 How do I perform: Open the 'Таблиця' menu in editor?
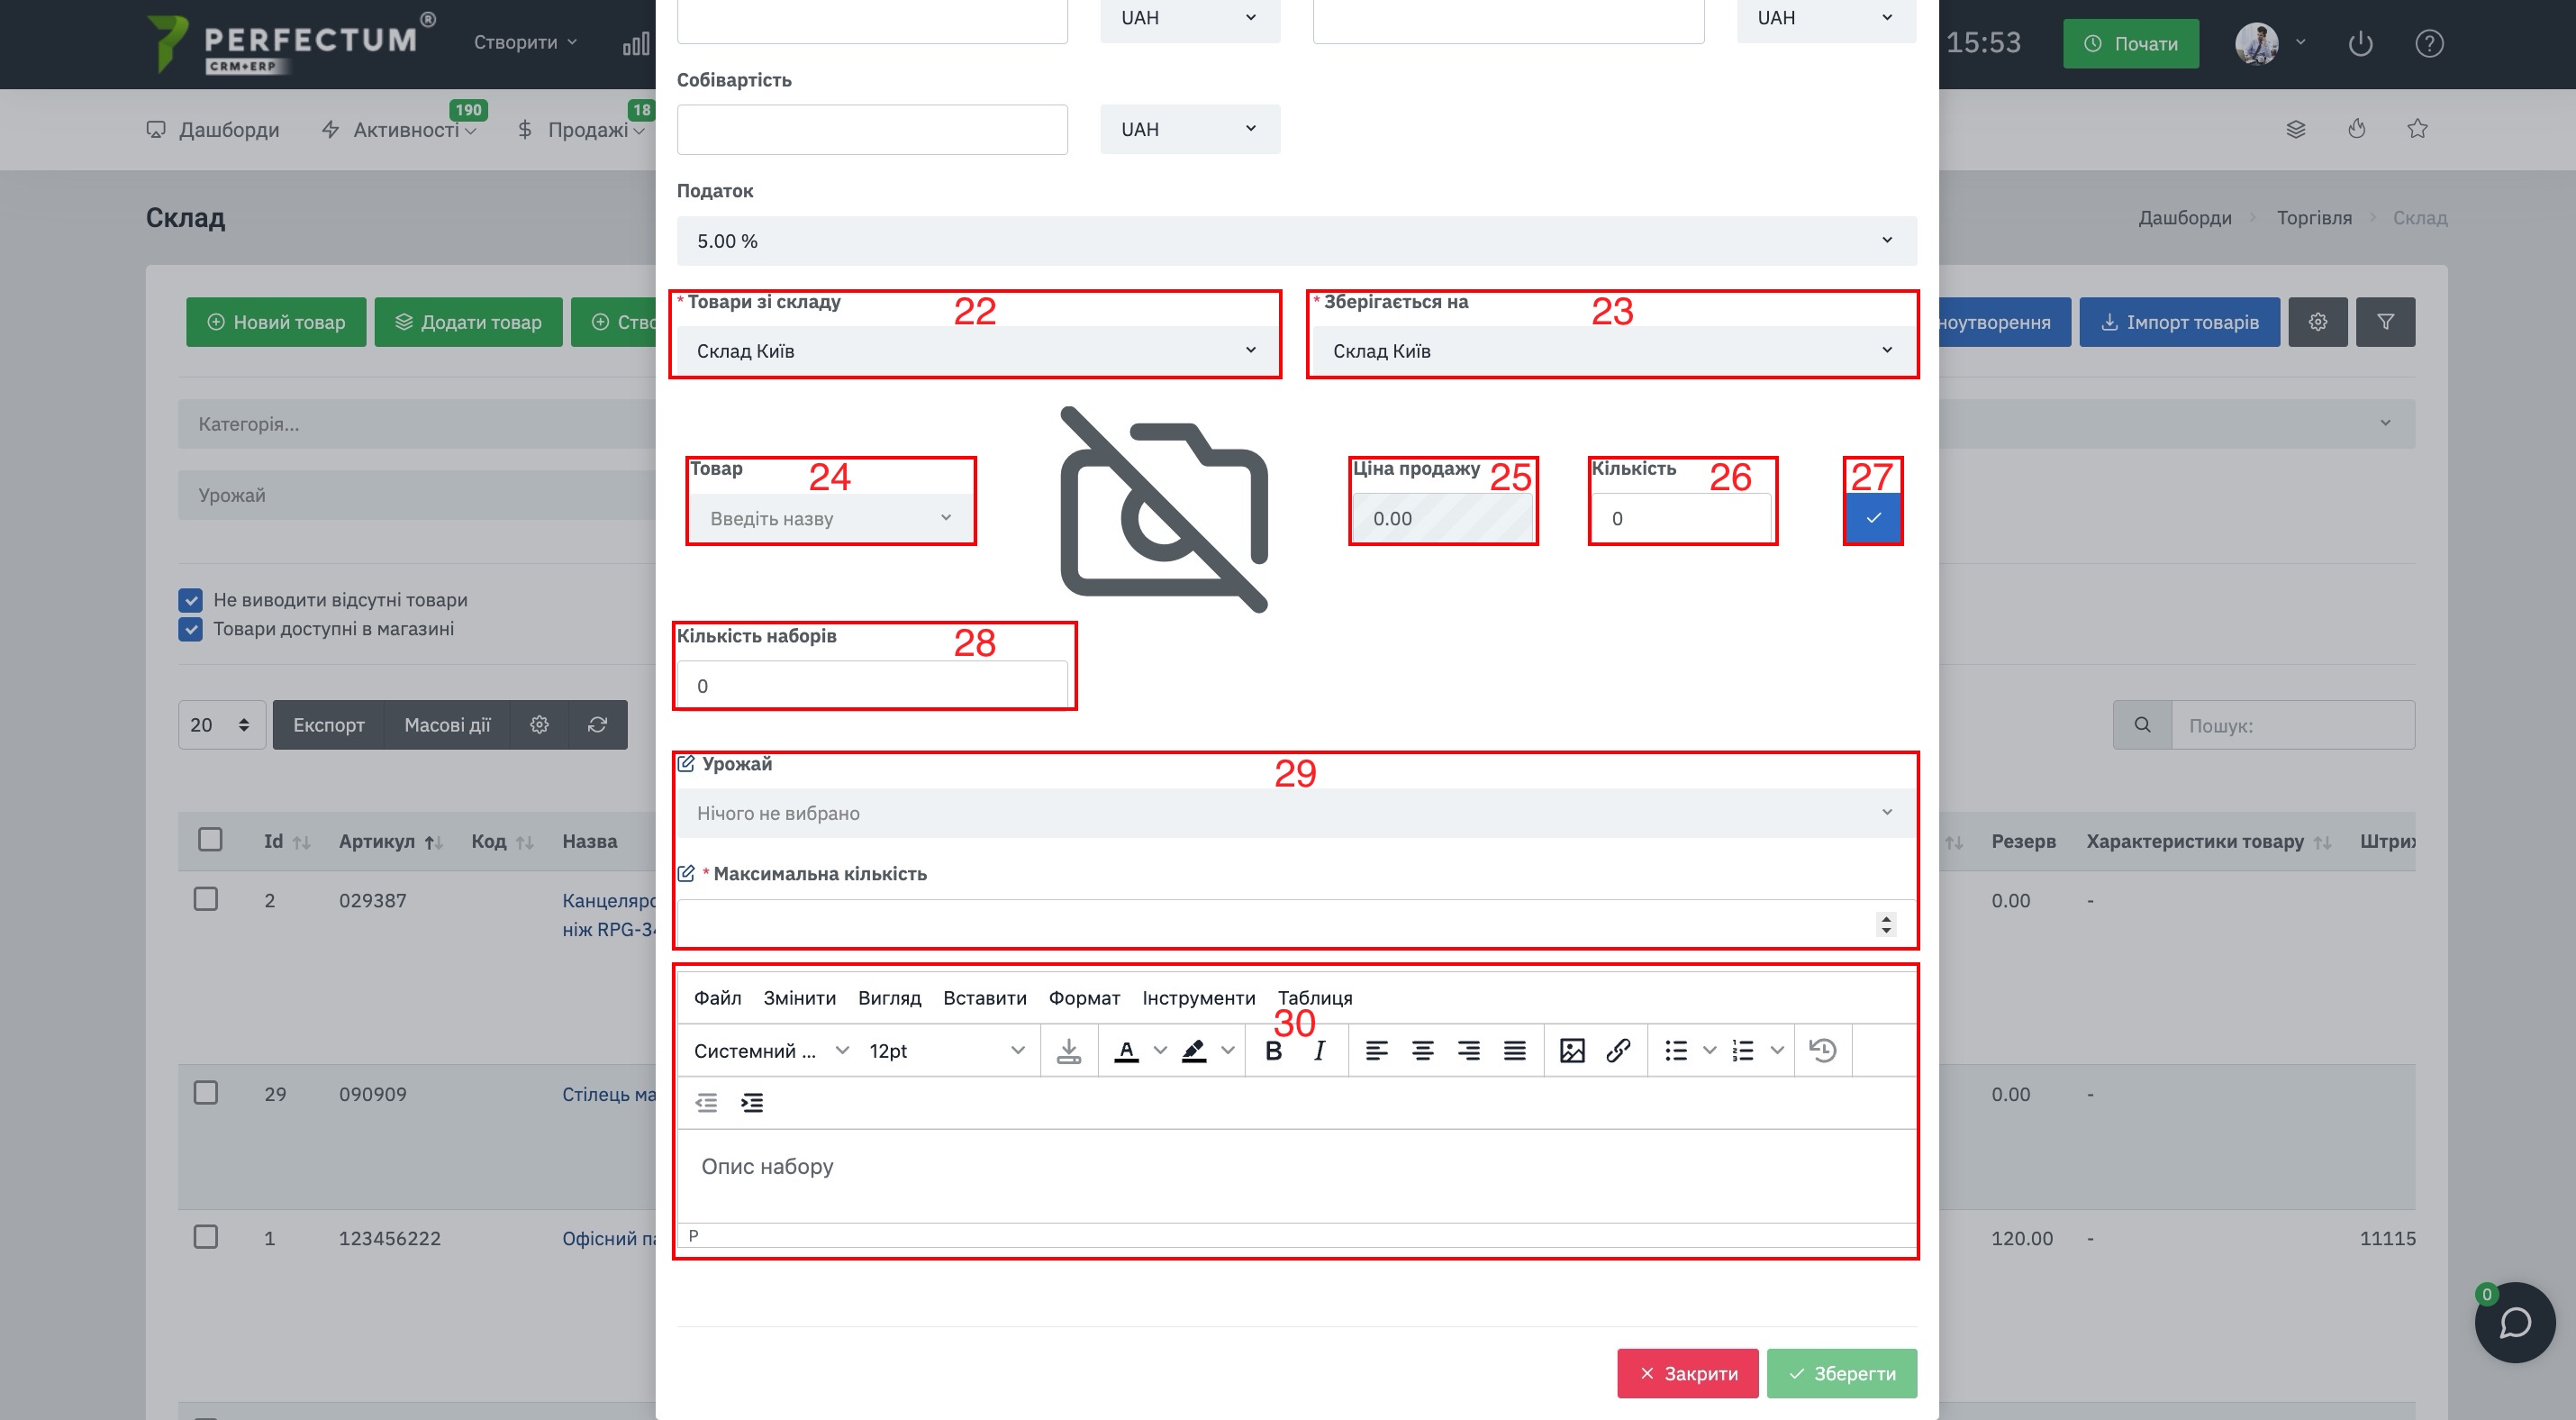[x=1315, y=997]
